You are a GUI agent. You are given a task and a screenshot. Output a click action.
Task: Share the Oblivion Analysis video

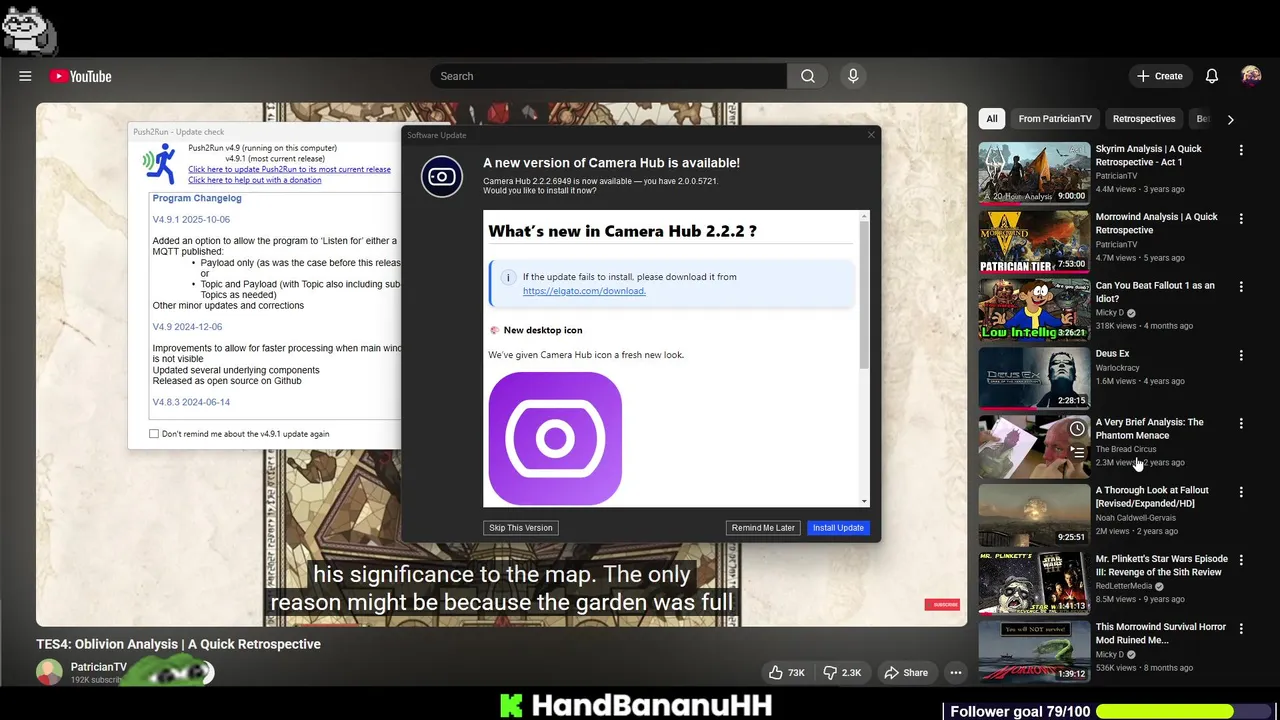tap(906, 673)
